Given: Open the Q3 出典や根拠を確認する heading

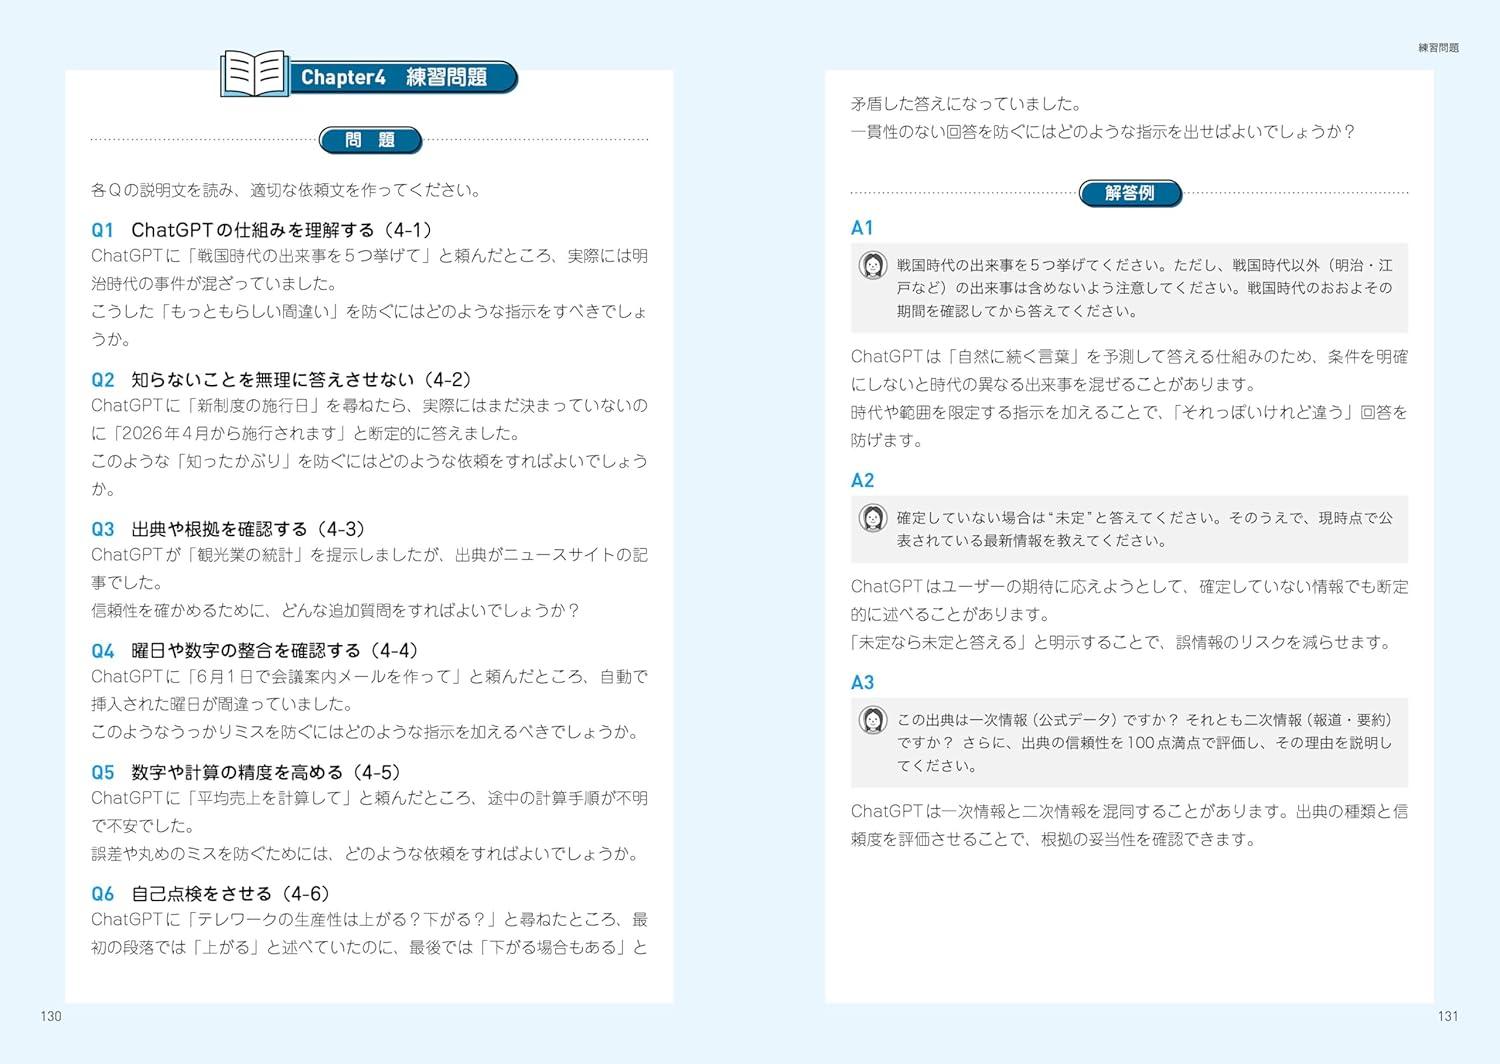Looking at the screenshot, I should pyautogui.click(x=228, y=529).
